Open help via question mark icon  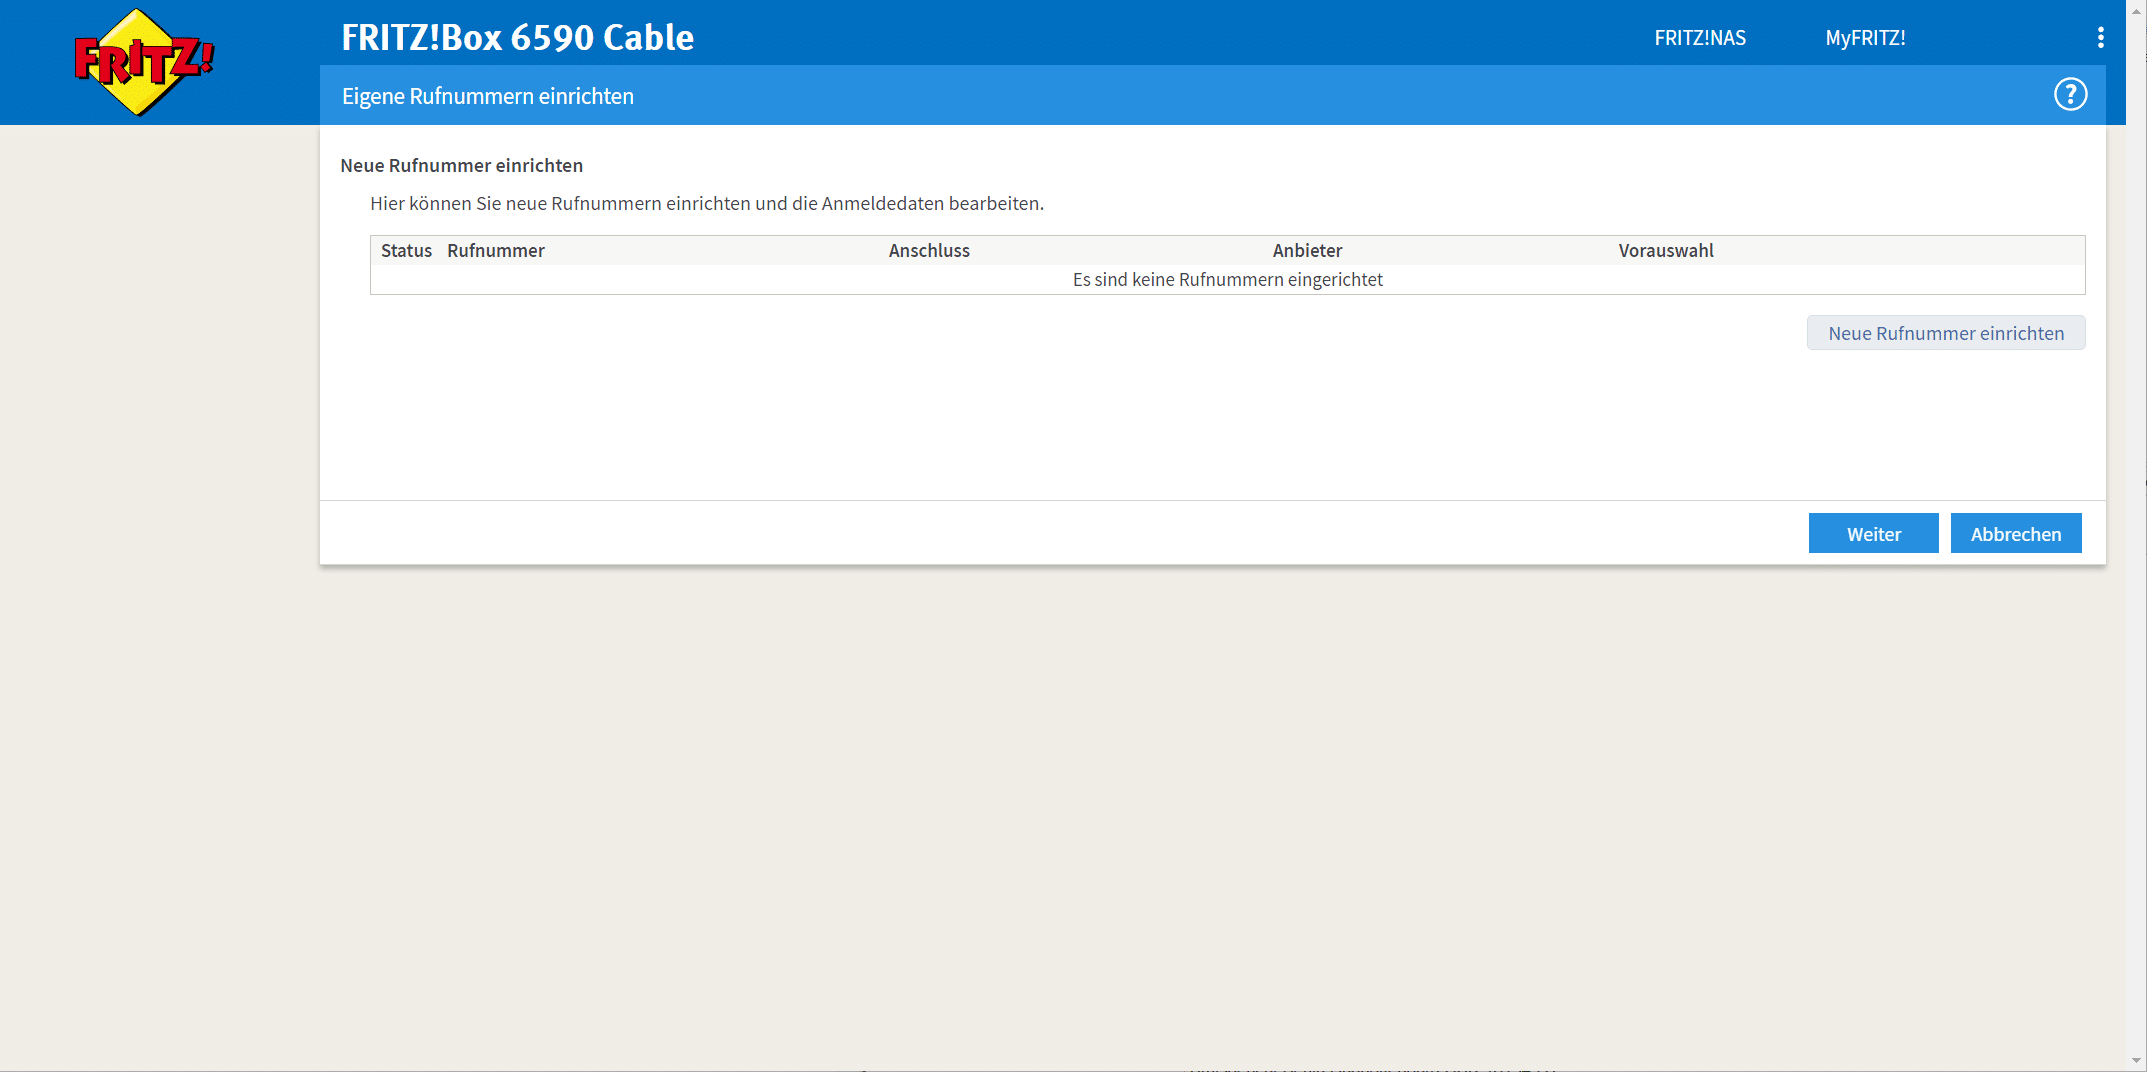[x=2070, y=95]
